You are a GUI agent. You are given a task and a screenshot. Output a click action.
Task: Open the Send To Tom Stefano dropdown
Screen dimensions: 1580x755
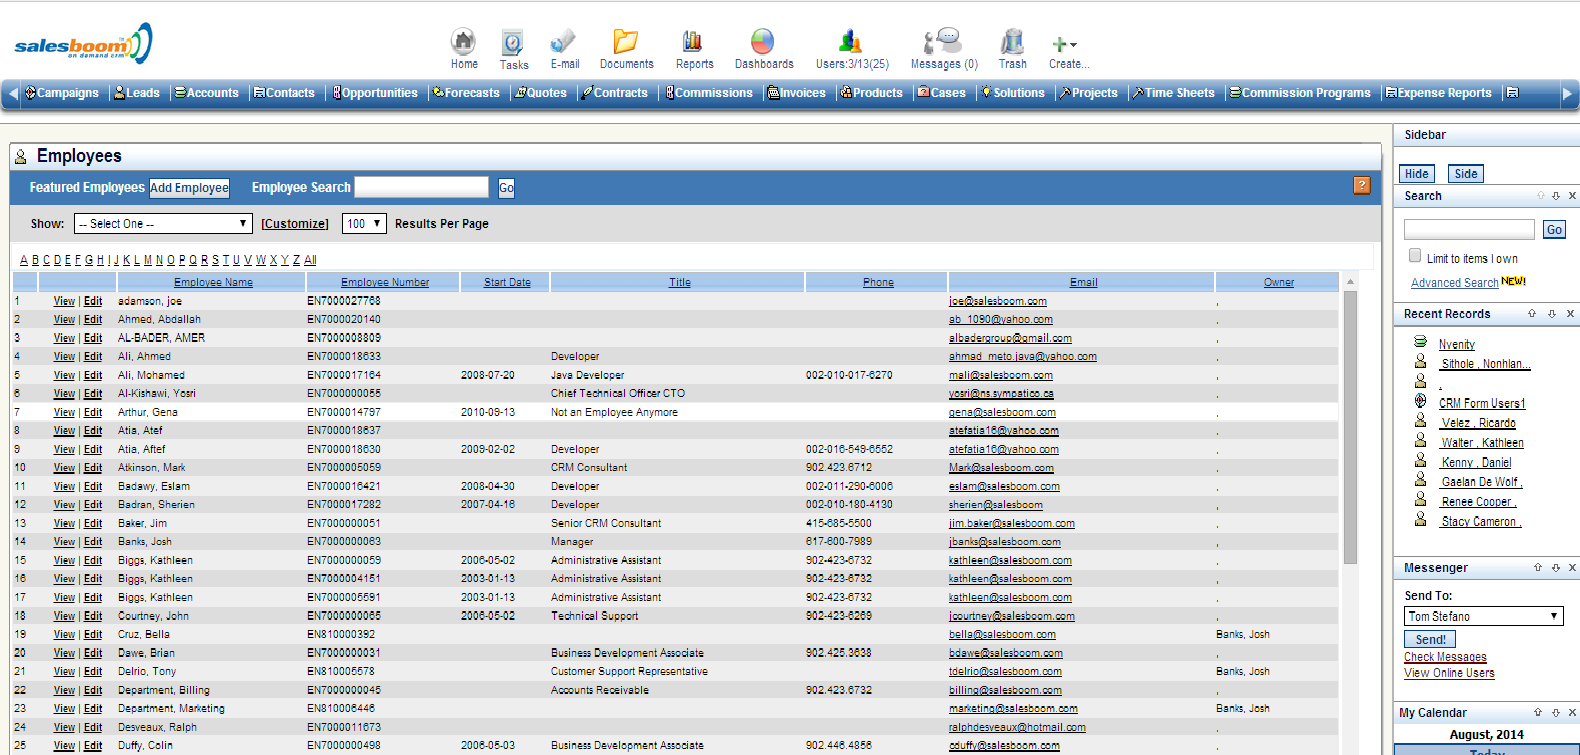(1484, 616)
